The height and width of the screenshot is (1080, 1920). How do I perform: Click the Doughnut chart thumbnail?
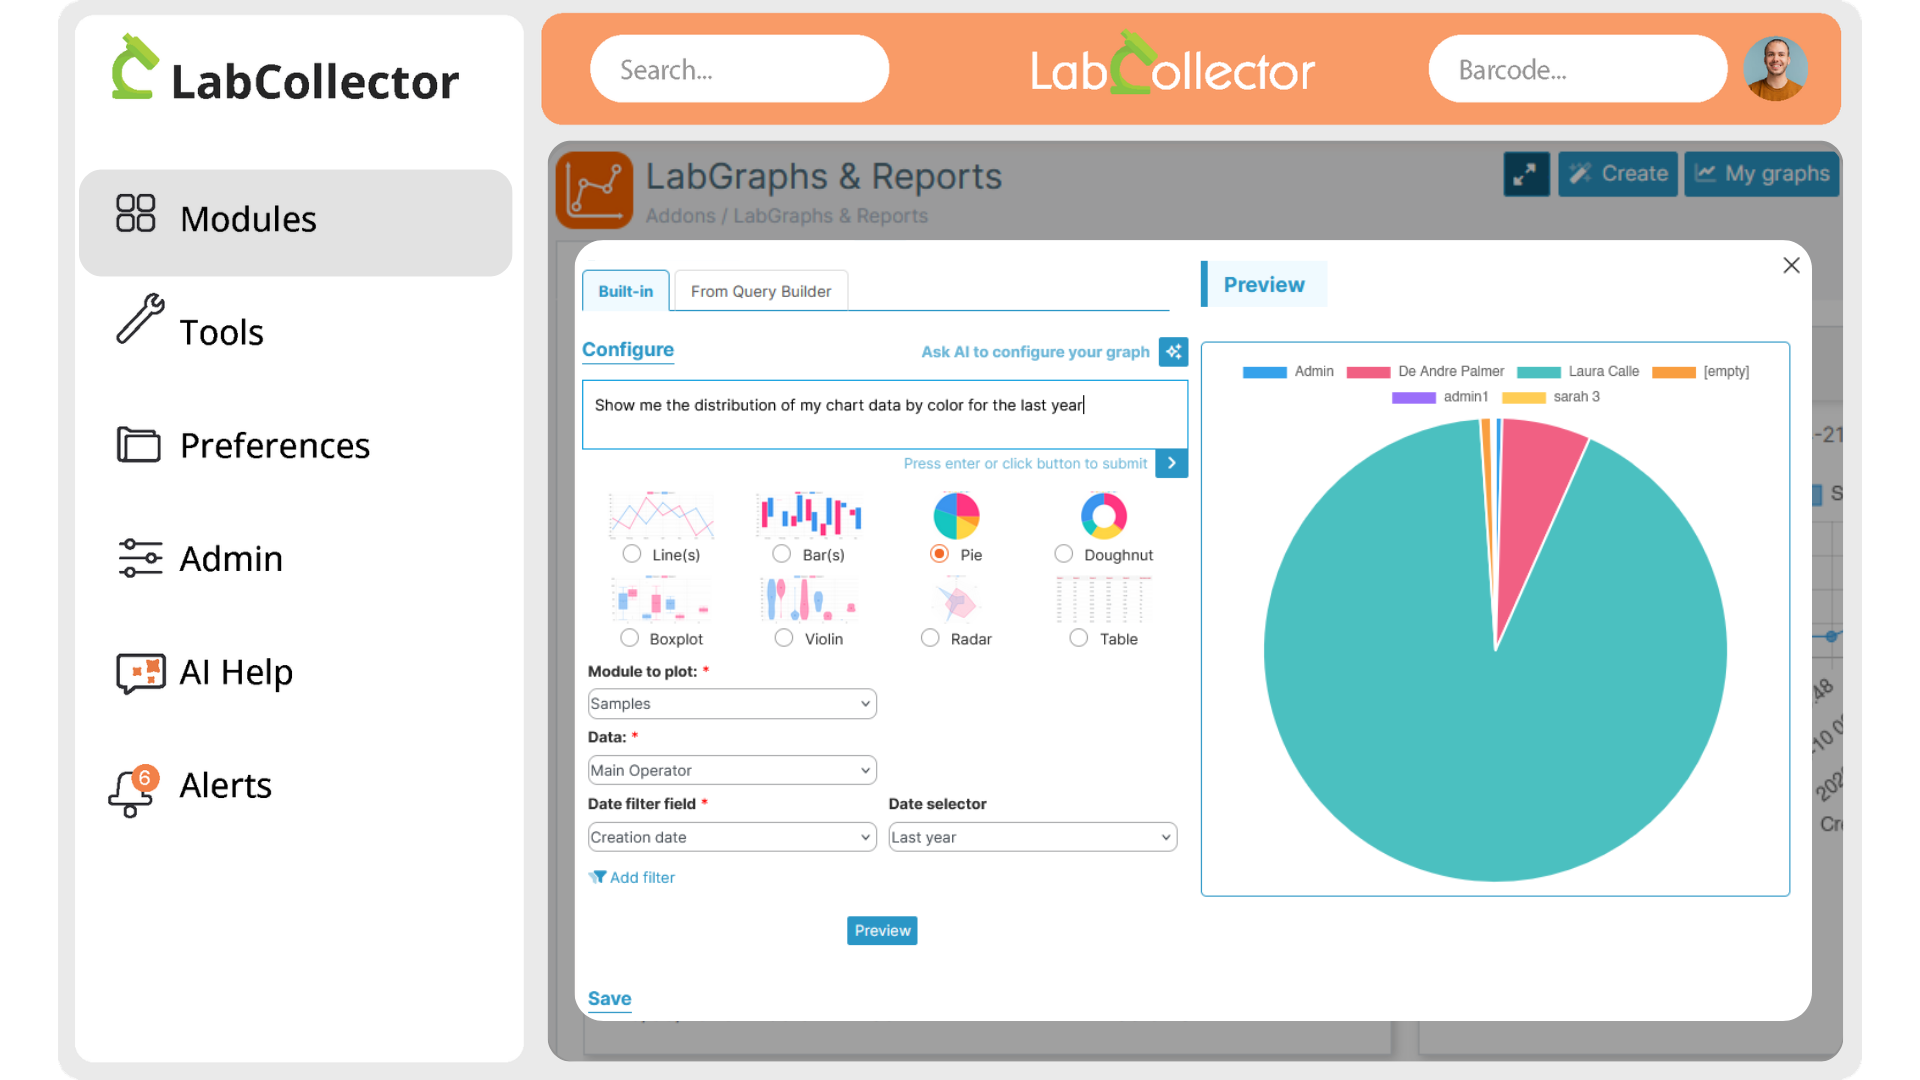pos(1104,515)
